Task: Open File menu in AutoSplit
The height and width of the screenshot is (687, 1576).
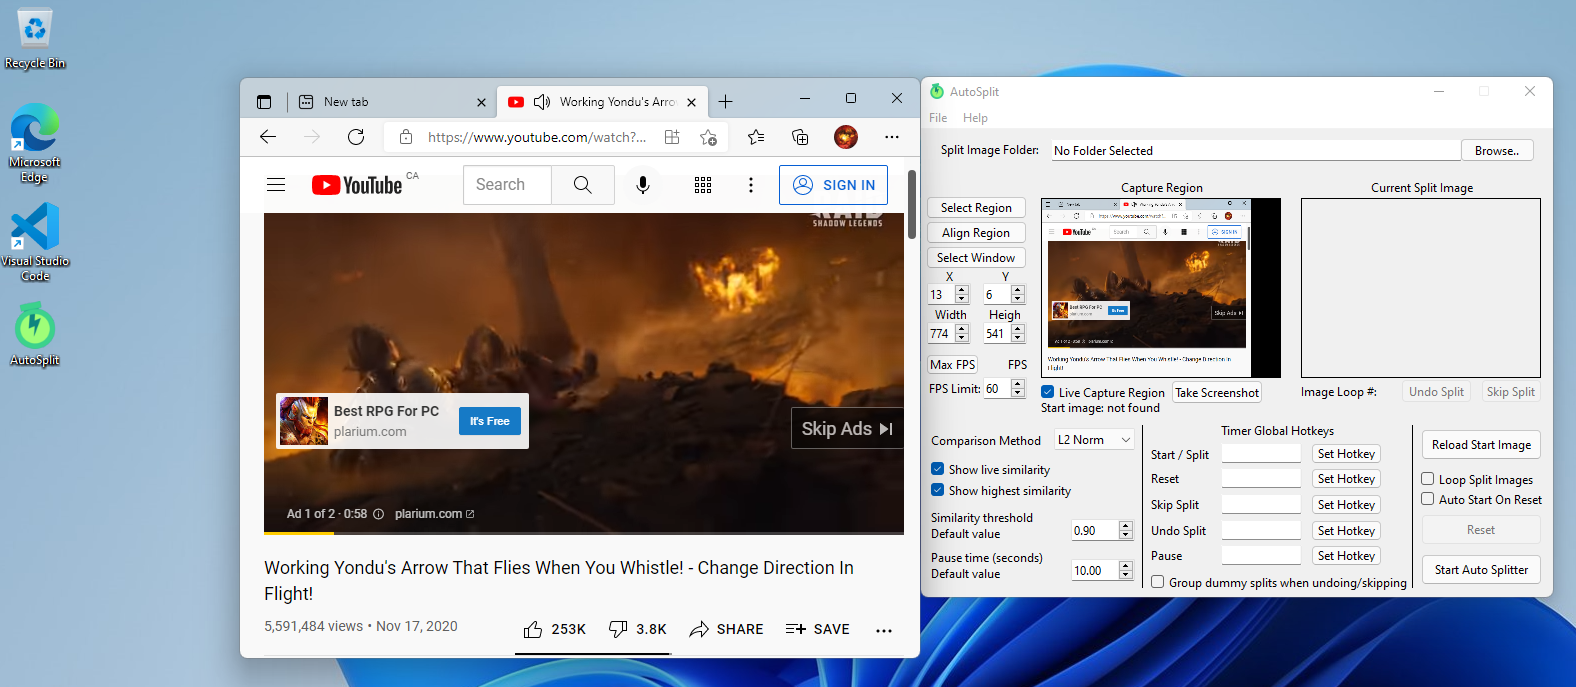Action: click(938, 118)
